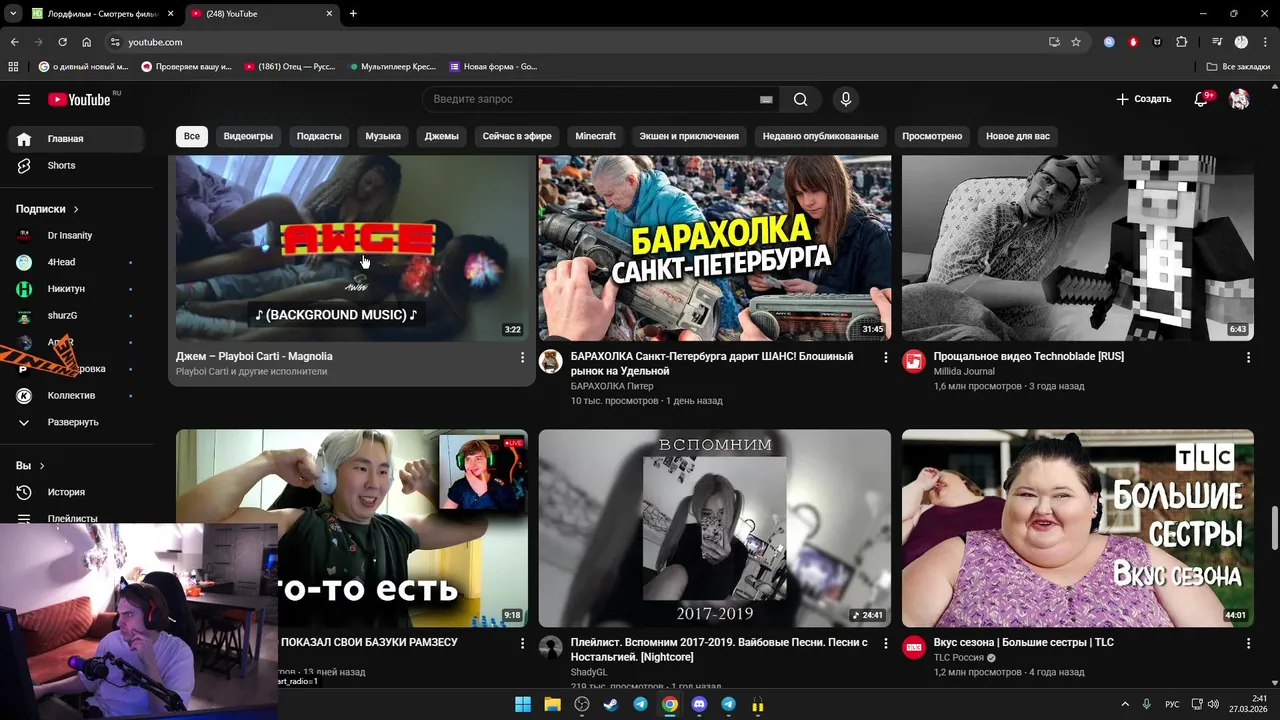Open options for Technoblade farewell video

(1248, 357)
